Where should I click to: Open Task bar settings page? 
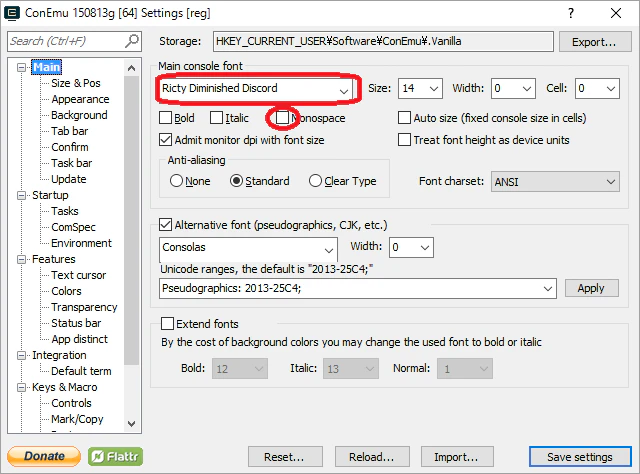[x=71, y=163]
